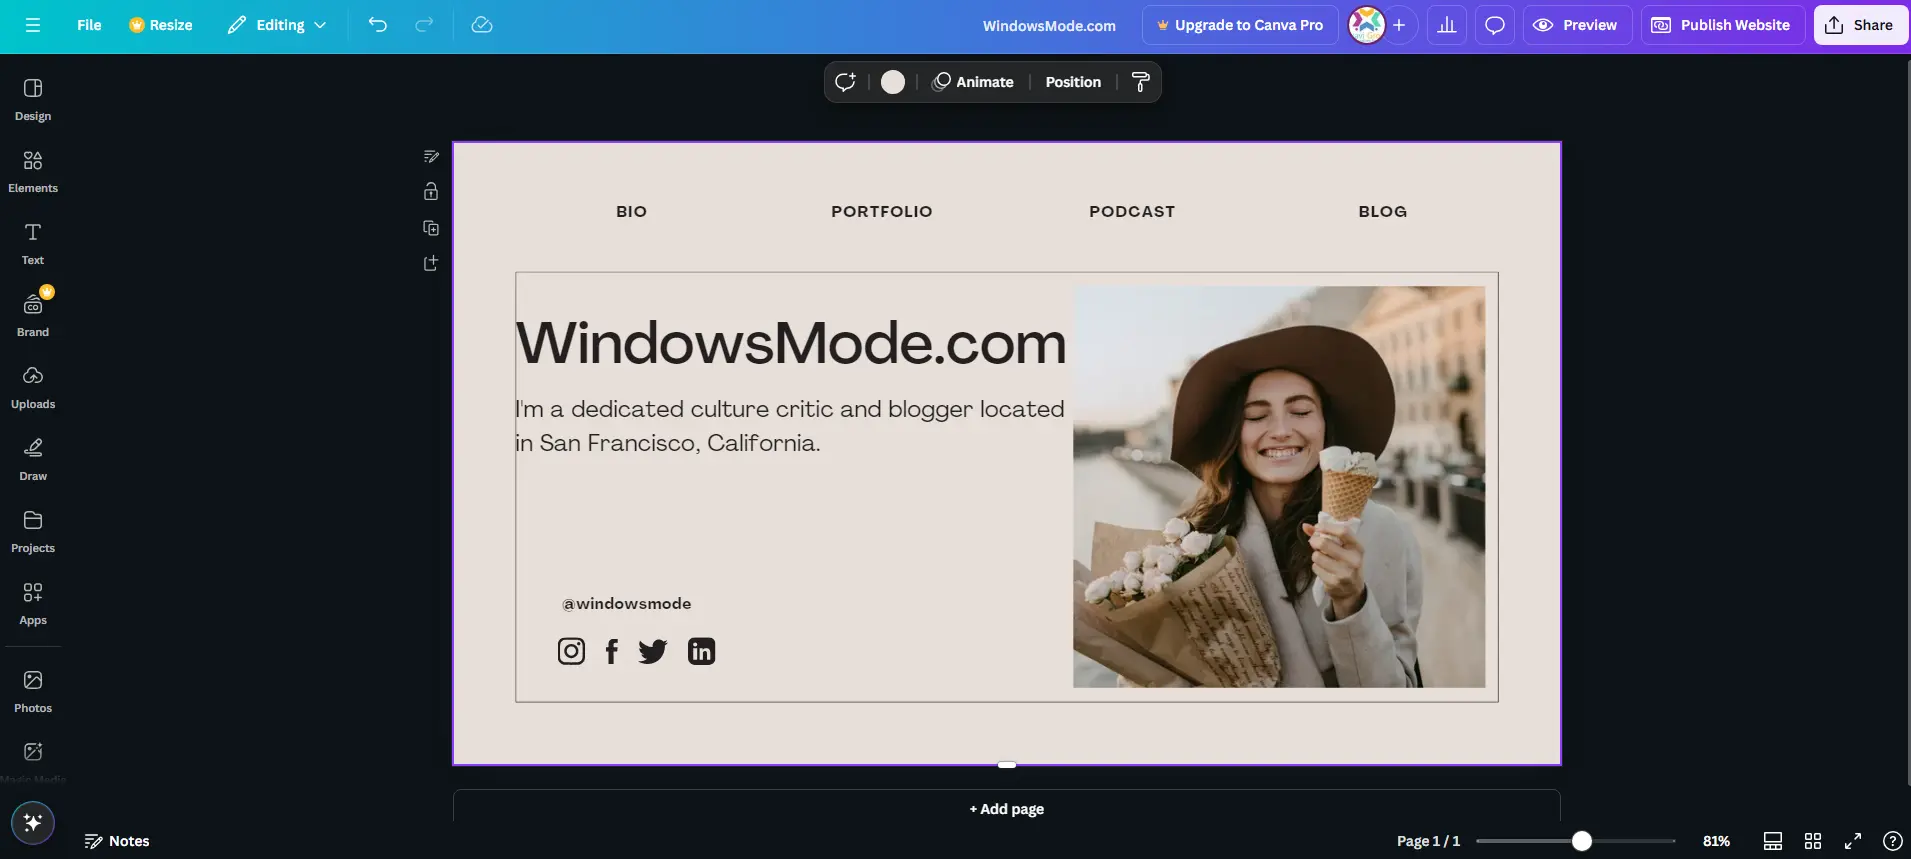Duplicate the page with the copy icon
The height and width of the screenshot is (859, 1911).
coord(431,228)
